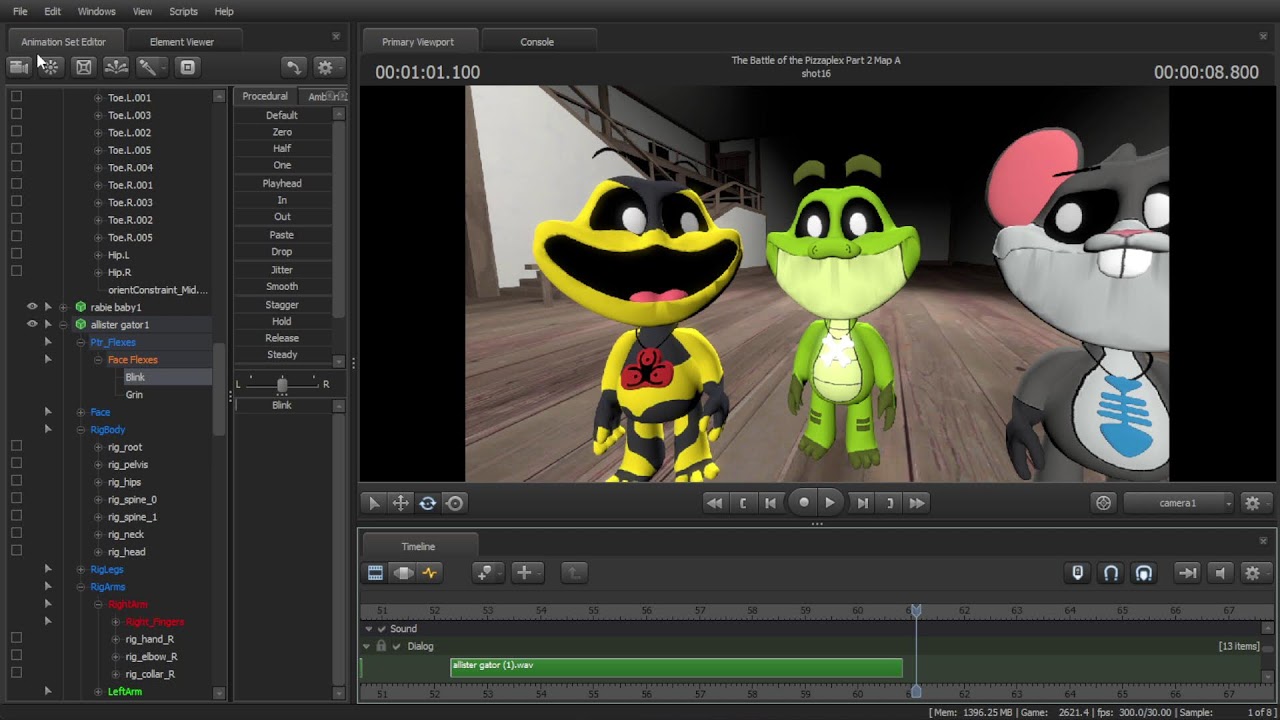Viewport: 1280px width, 720px height.
Task: Apply the Smooth procedural preset
Action: (282, 287)
